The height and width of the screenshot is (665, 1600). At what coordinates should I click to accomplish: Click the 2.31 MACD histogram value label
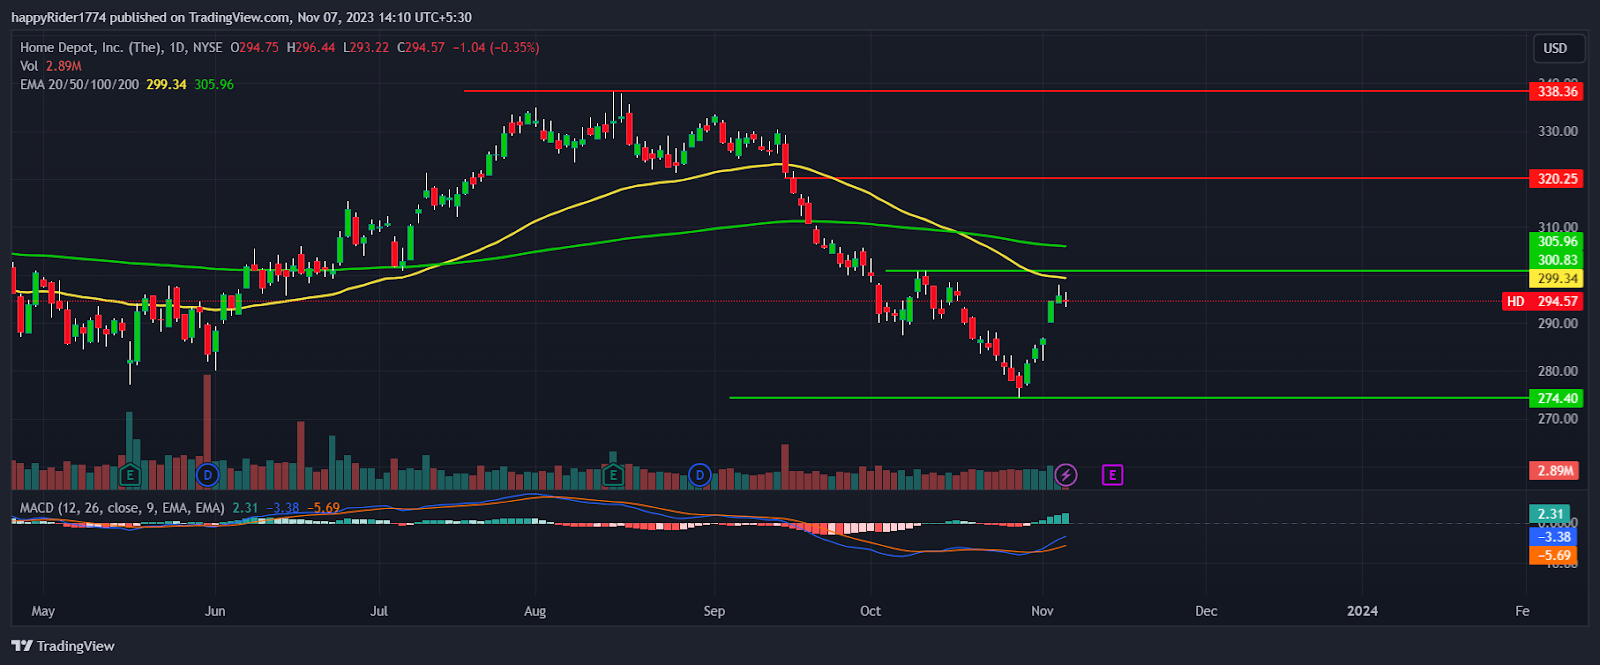pos(1550,514)
